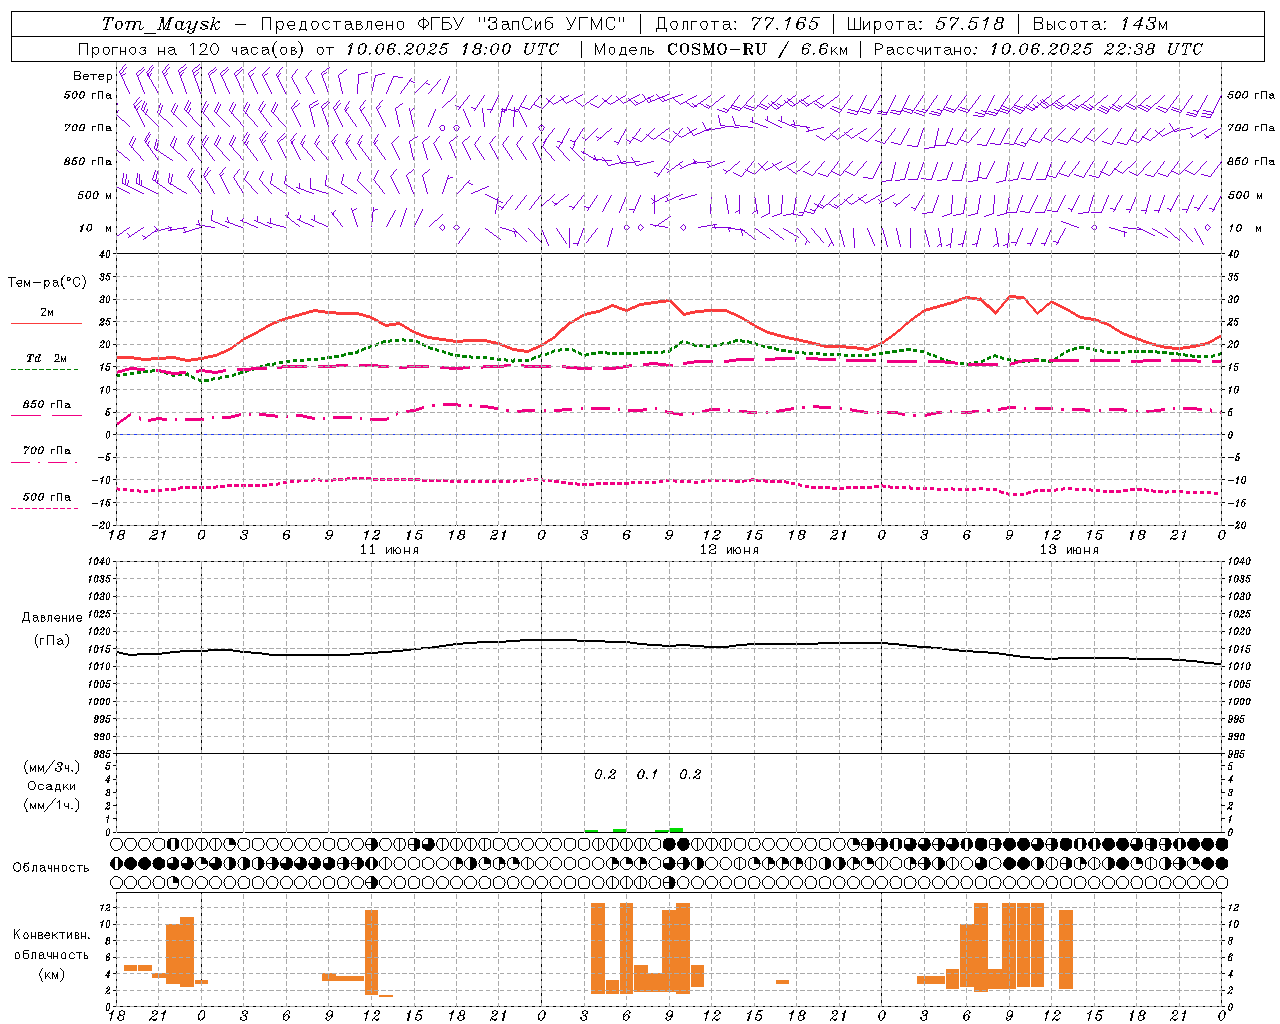Click the Давление panel label
Viewport: 1280px width, 1024px height.
52,618
